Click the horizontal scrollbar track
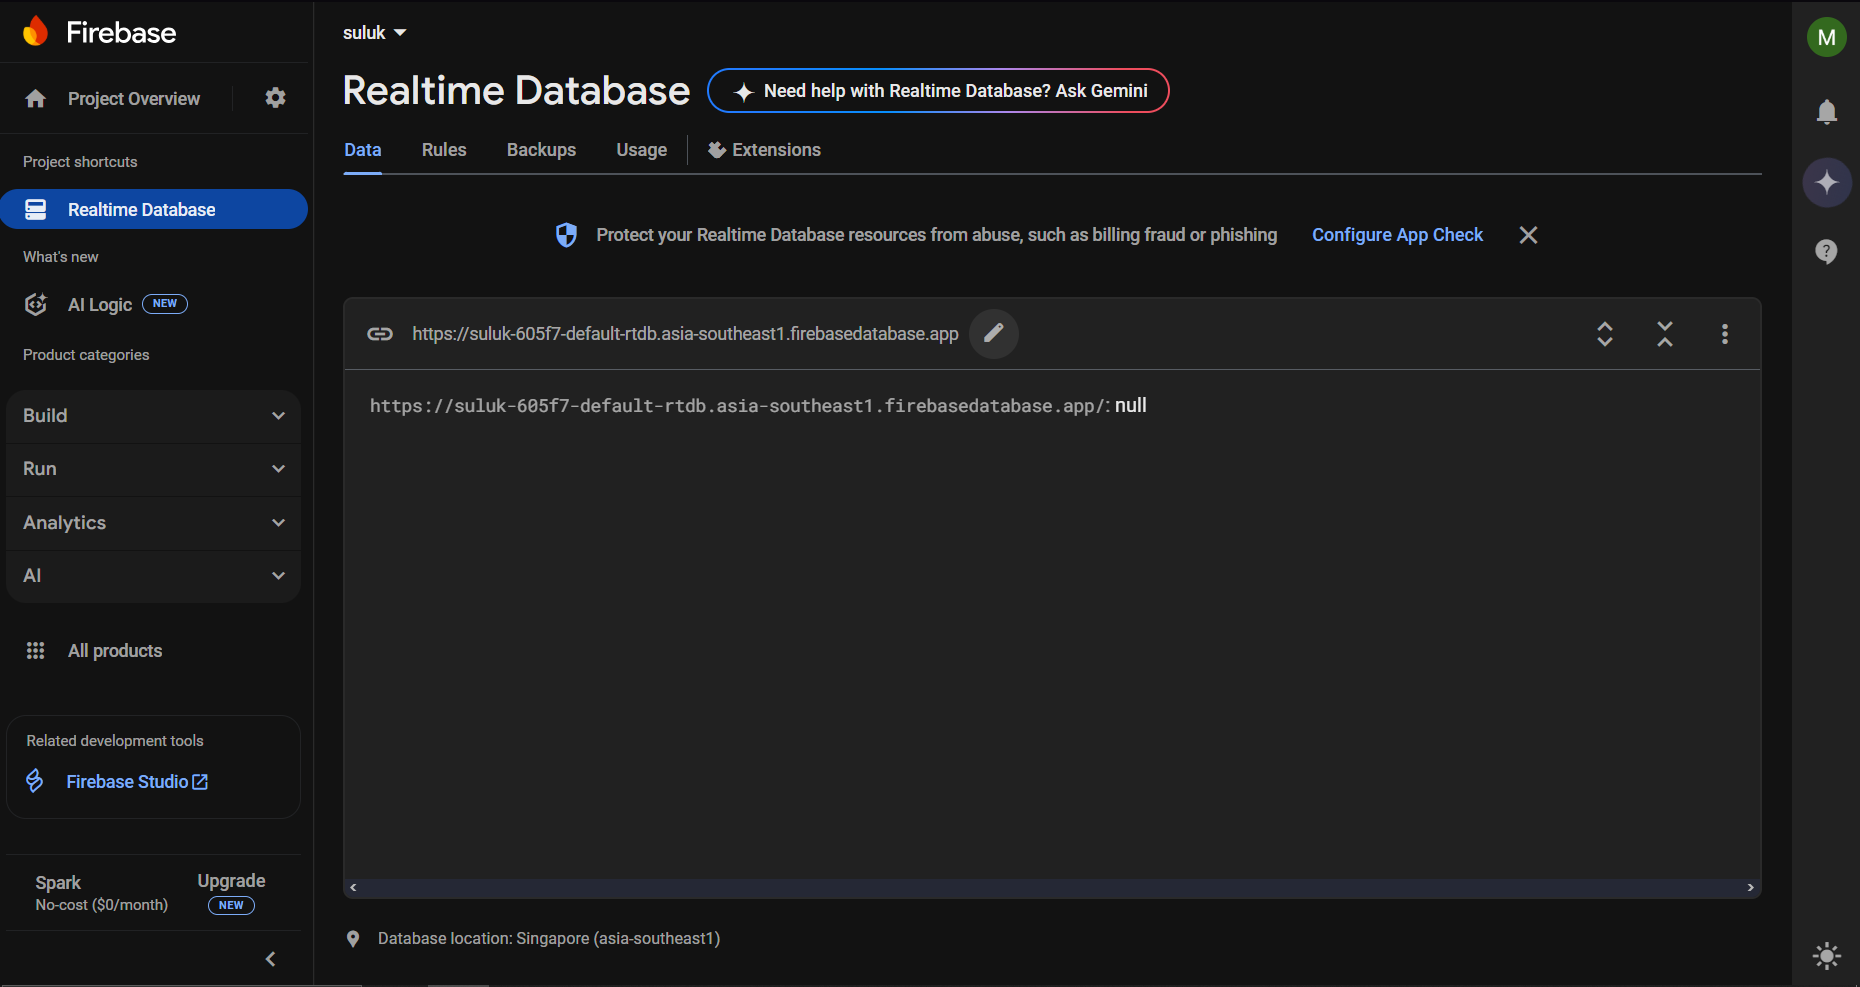Viewport: 1860px width, 987px height. pyautogui.click(x=1052, y=888)
